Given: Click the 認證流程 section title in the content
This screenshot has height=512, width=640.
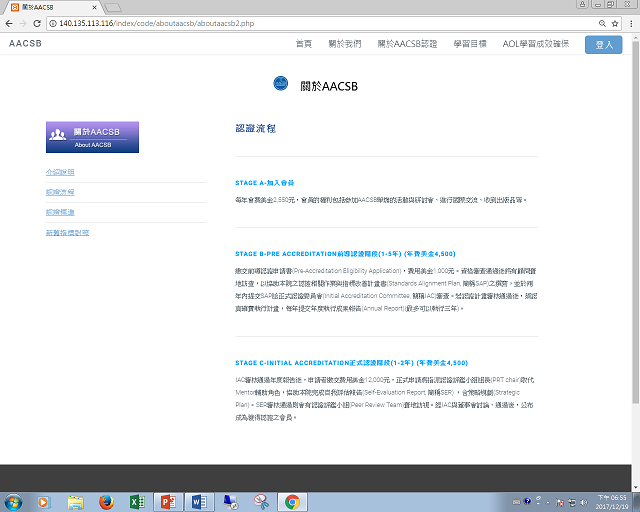Looking at the screenshot, I should coord(256,129).
